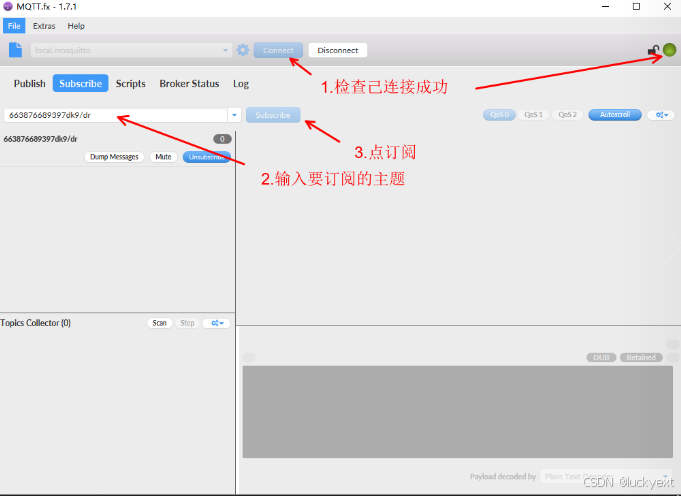
Task: Mute the 663876689397dk9/dr subscription
Action: pos(163,157)
